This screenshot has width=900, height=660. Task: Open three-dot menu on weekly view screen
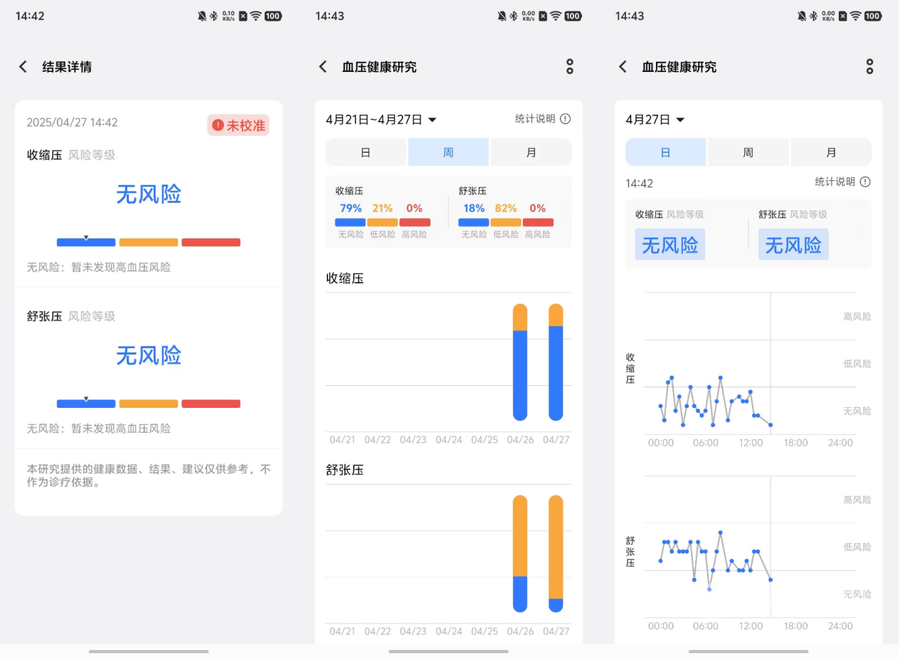[569, 67]
